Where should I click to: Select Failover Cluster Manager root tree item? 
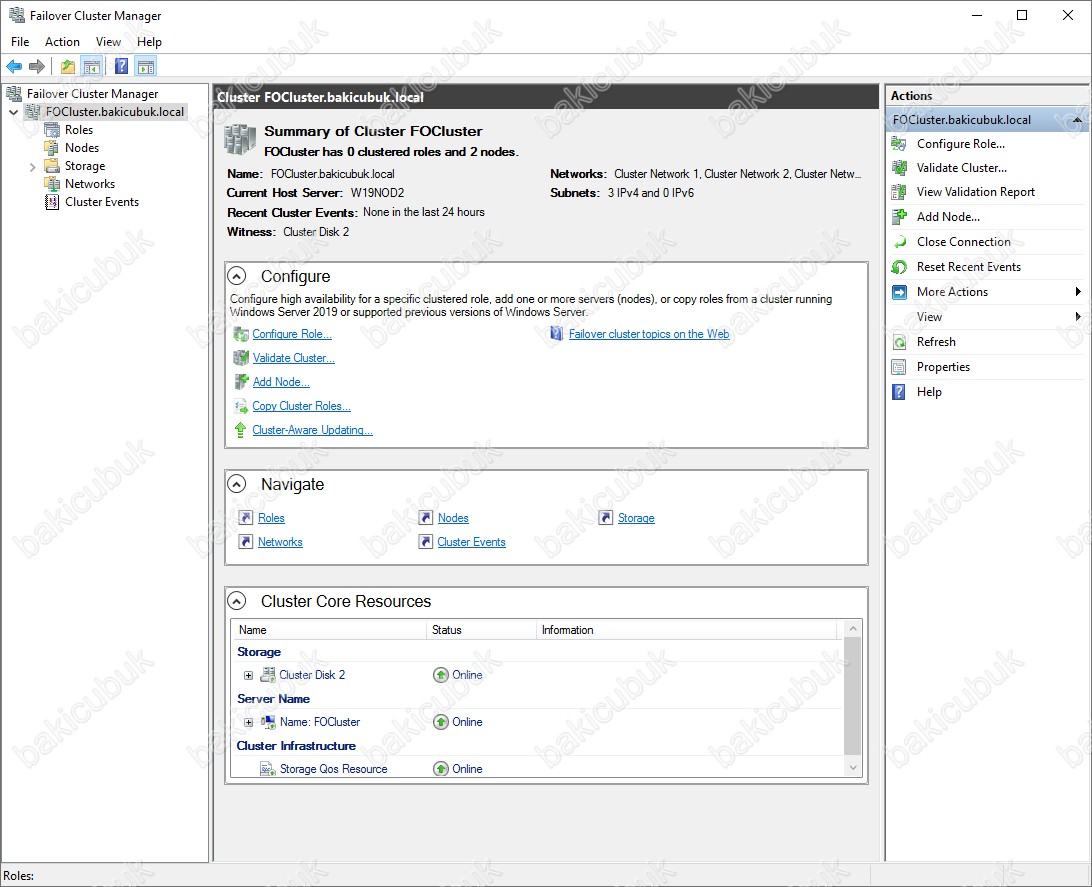pos(92,94)
